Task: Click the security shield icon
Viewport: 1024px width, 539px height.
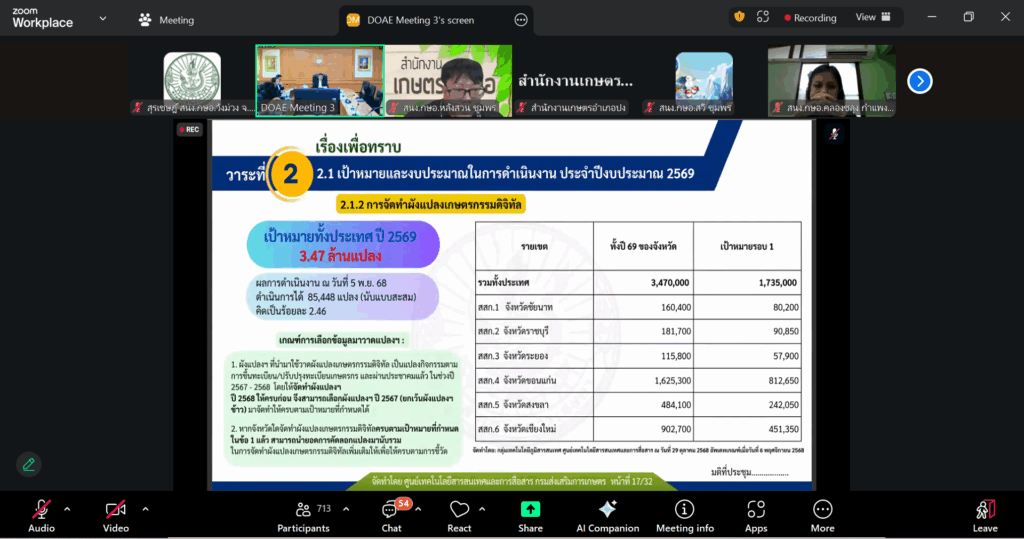Action: (739, 17)
